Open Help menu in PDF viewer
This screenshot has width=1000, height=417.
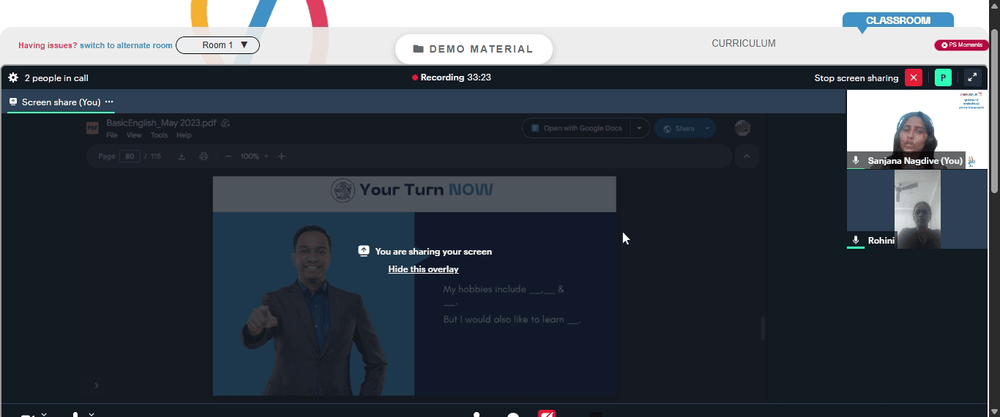[x=184, y=135]
